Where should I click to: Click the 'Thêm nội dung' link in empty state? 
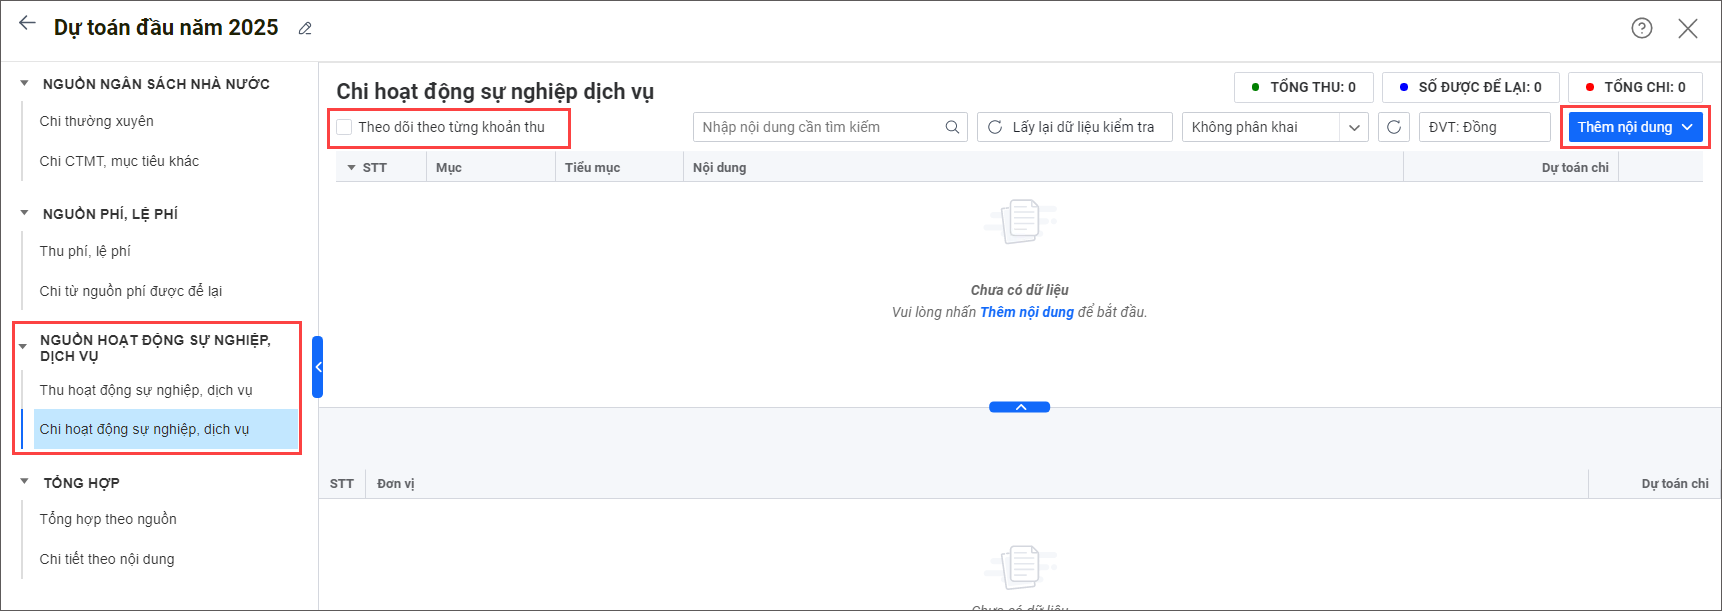tap(1026, 312)
